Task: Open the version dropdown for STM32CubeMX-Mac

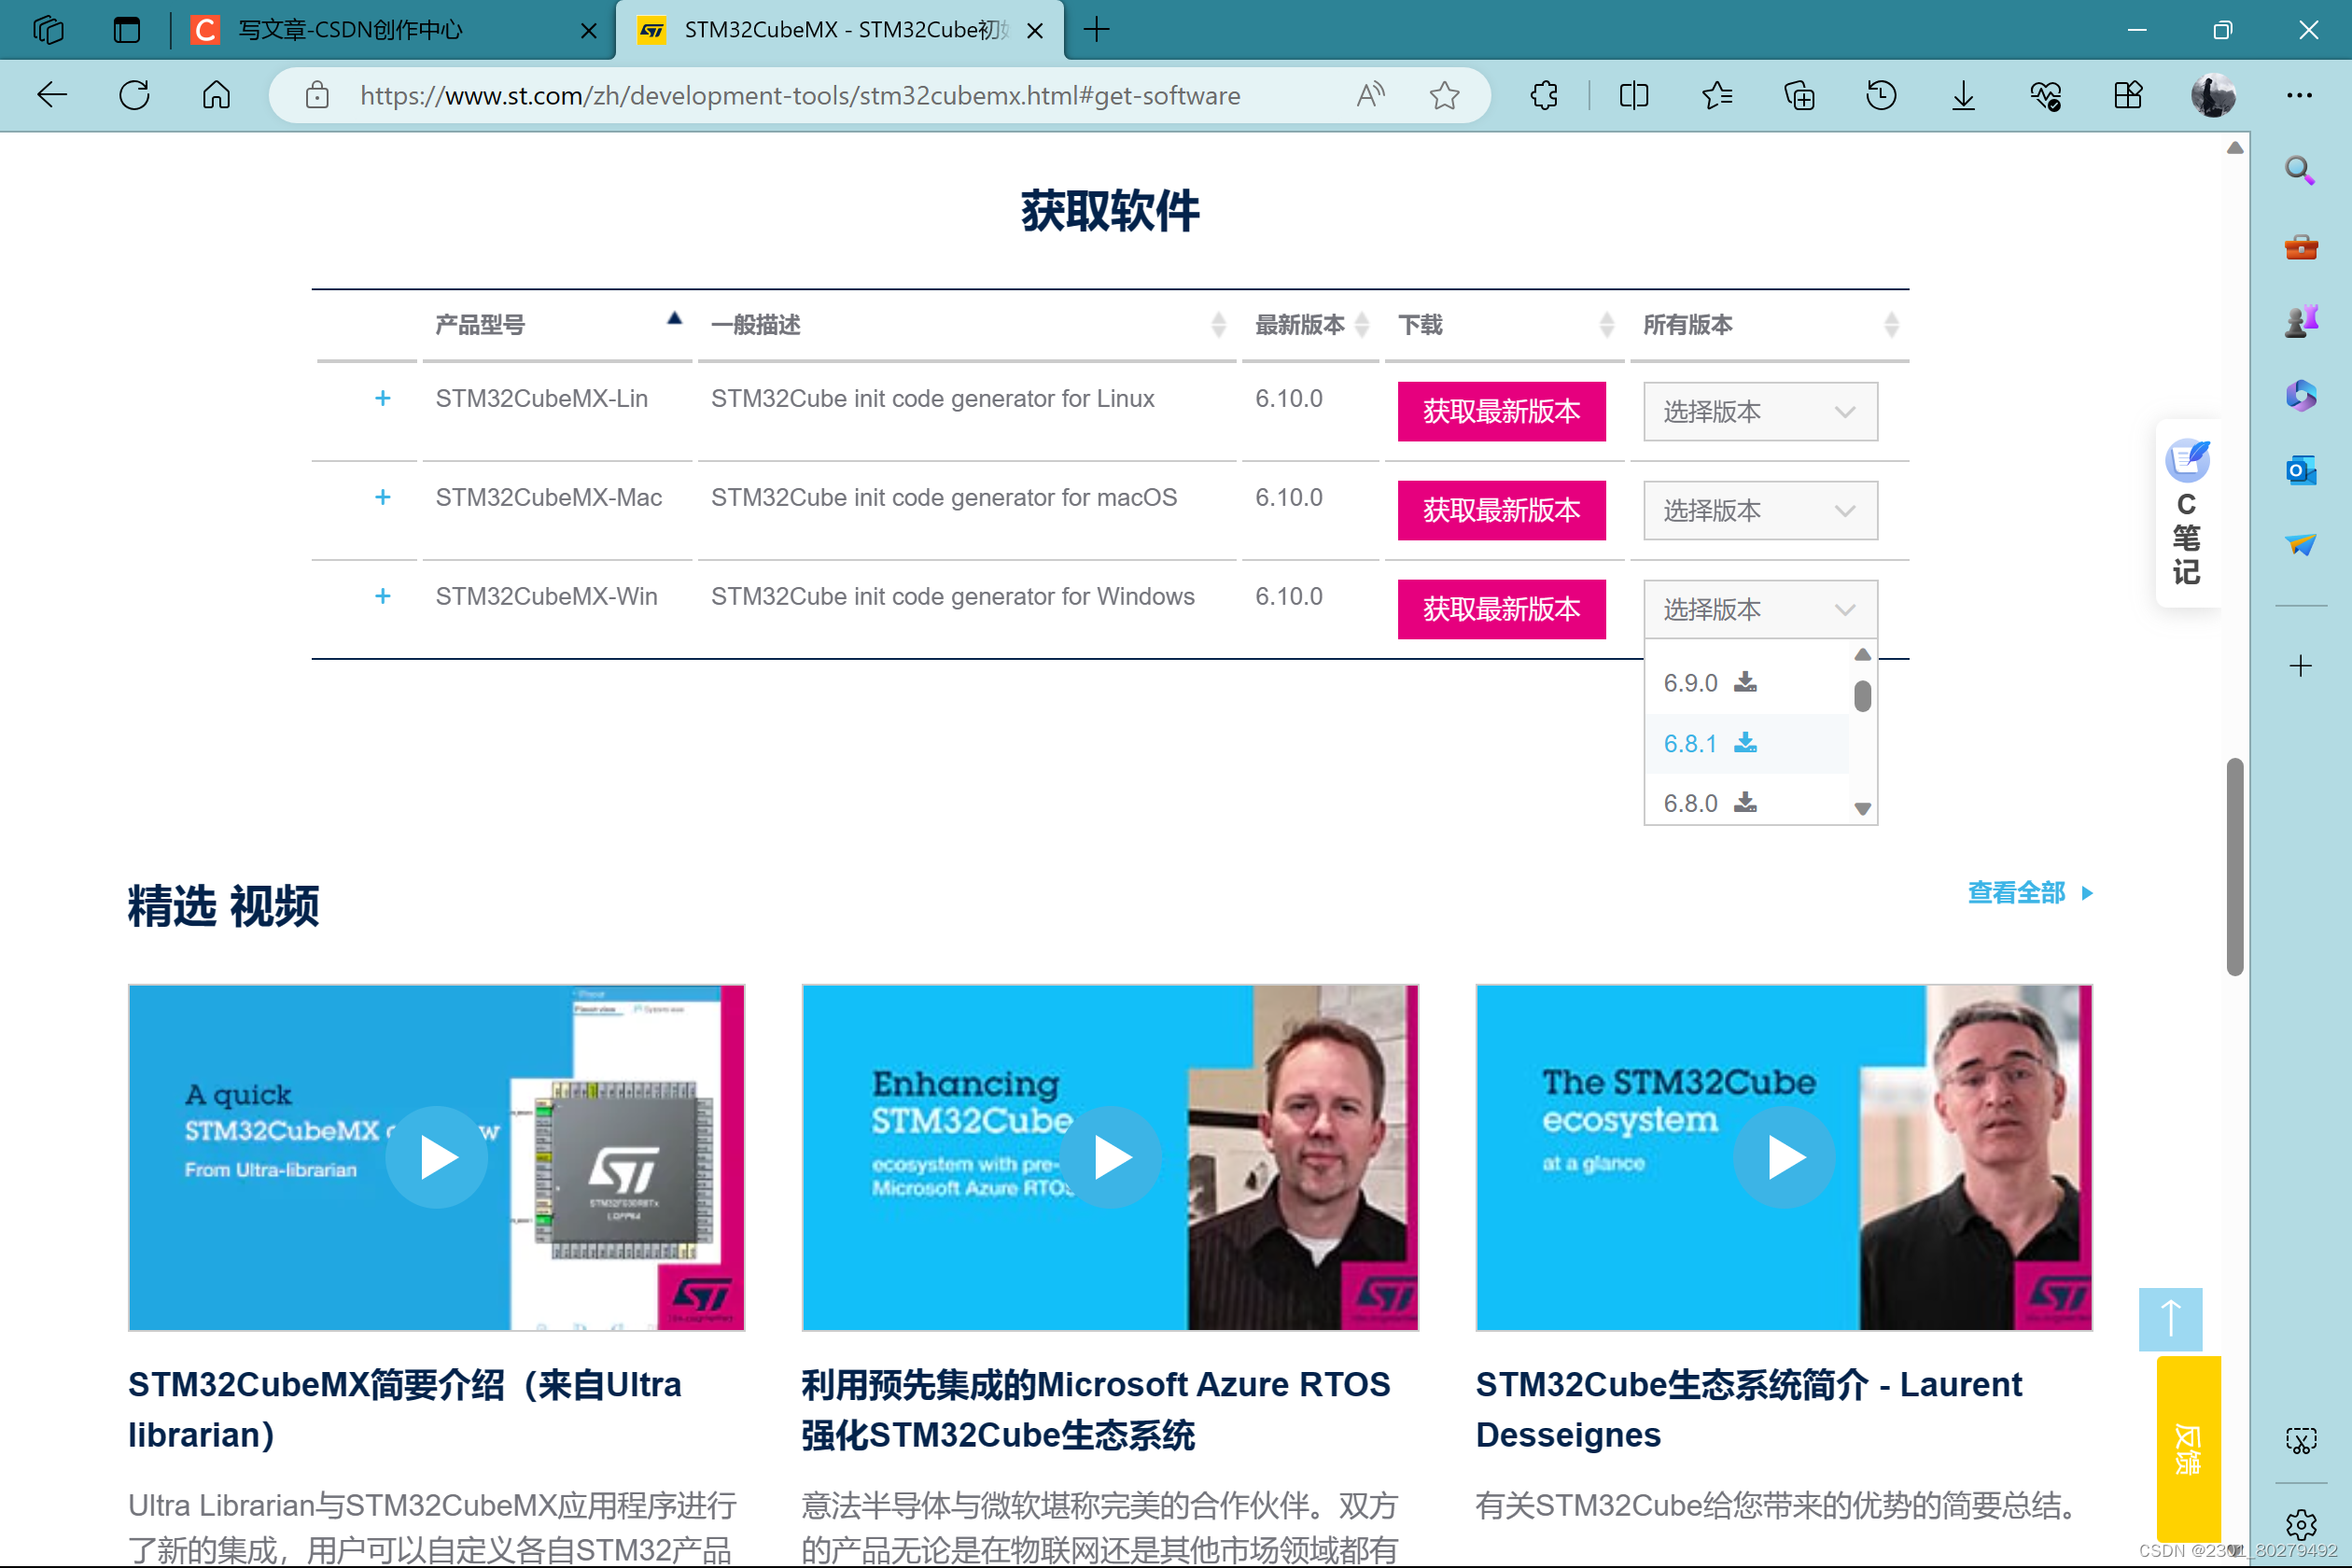Action: coord(1760,510)
